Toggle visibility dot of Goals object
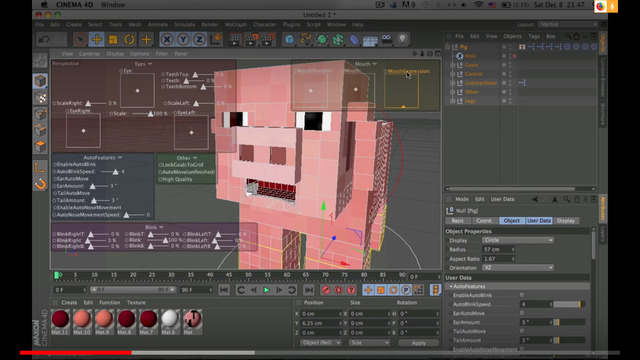Viewport: 640px width, 360px height. (x=504, y=64)
